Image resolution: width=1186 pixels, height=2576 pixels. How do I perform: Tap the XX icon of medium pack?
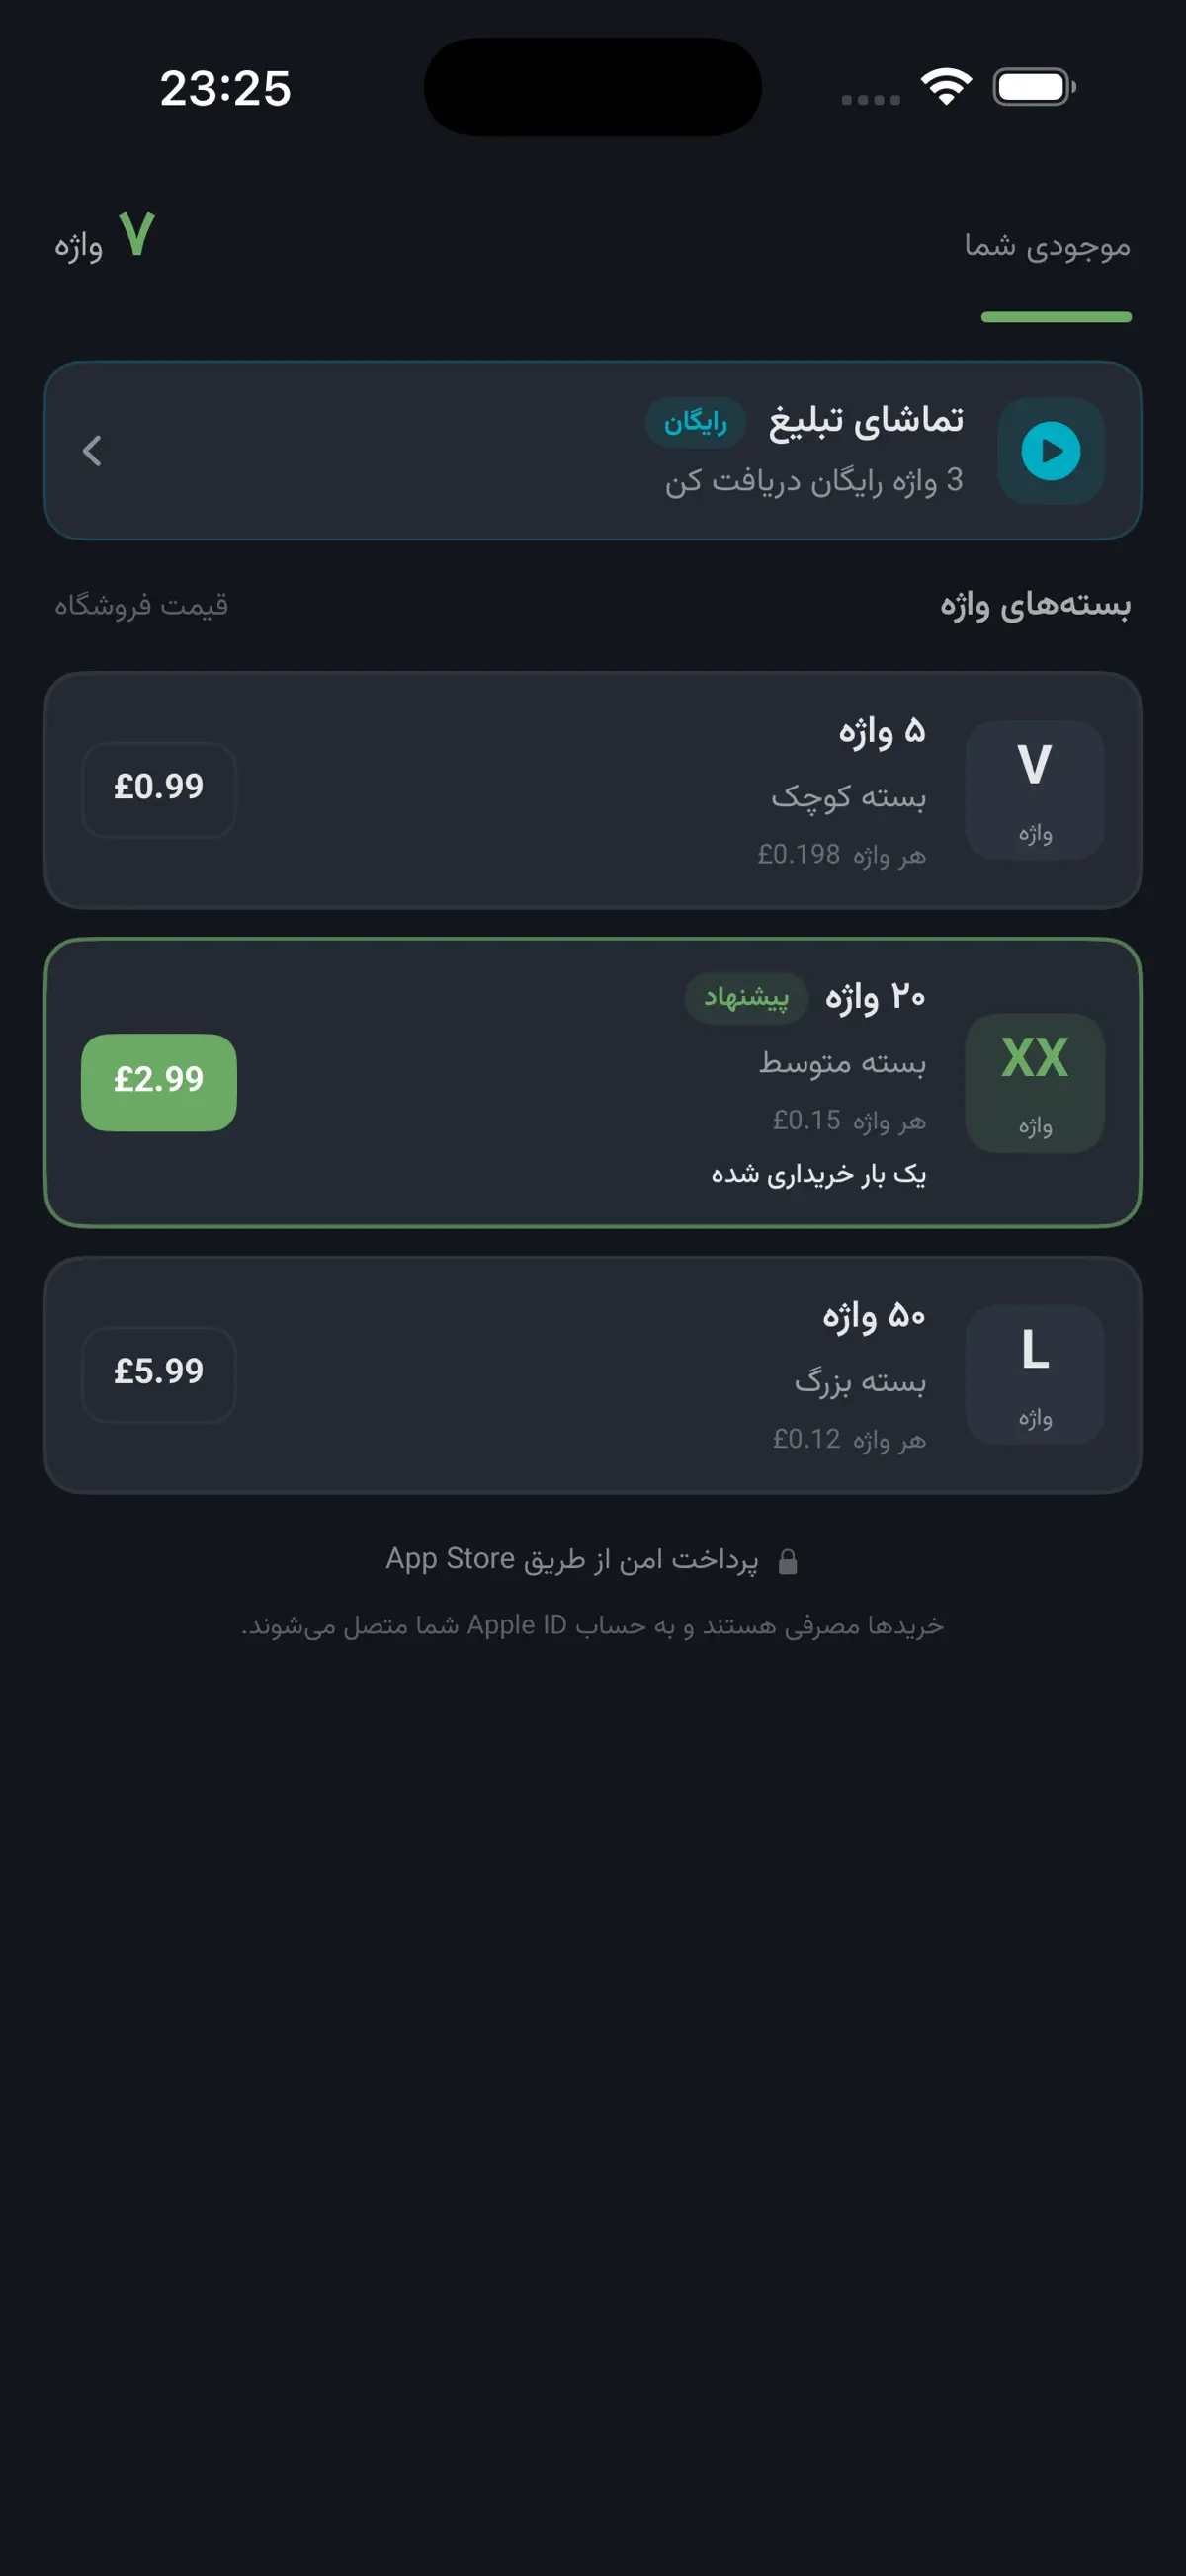[1034, 1083]
